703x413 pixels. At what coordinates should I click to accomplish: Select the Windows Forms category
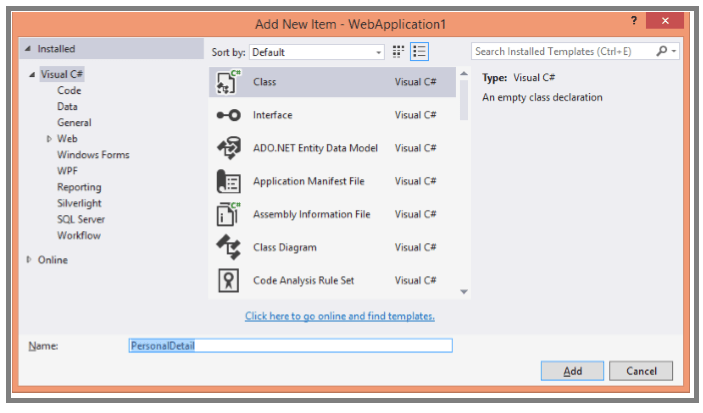point(93,155)
